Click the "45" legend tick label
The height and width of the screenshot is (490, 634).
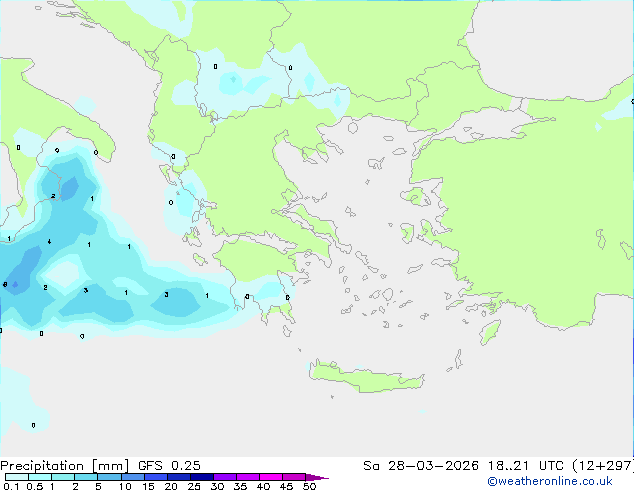[x=286, y=486]
